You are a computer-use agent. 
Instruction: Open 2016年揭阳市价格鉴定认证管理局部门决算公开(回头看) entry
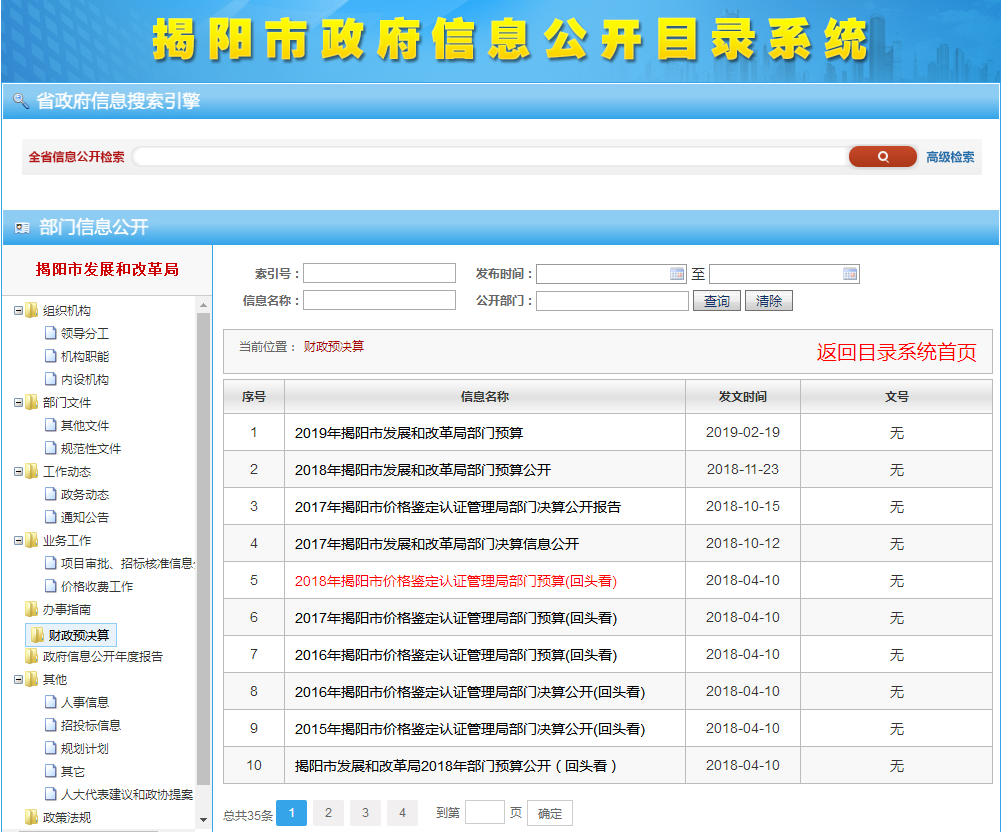470,692
